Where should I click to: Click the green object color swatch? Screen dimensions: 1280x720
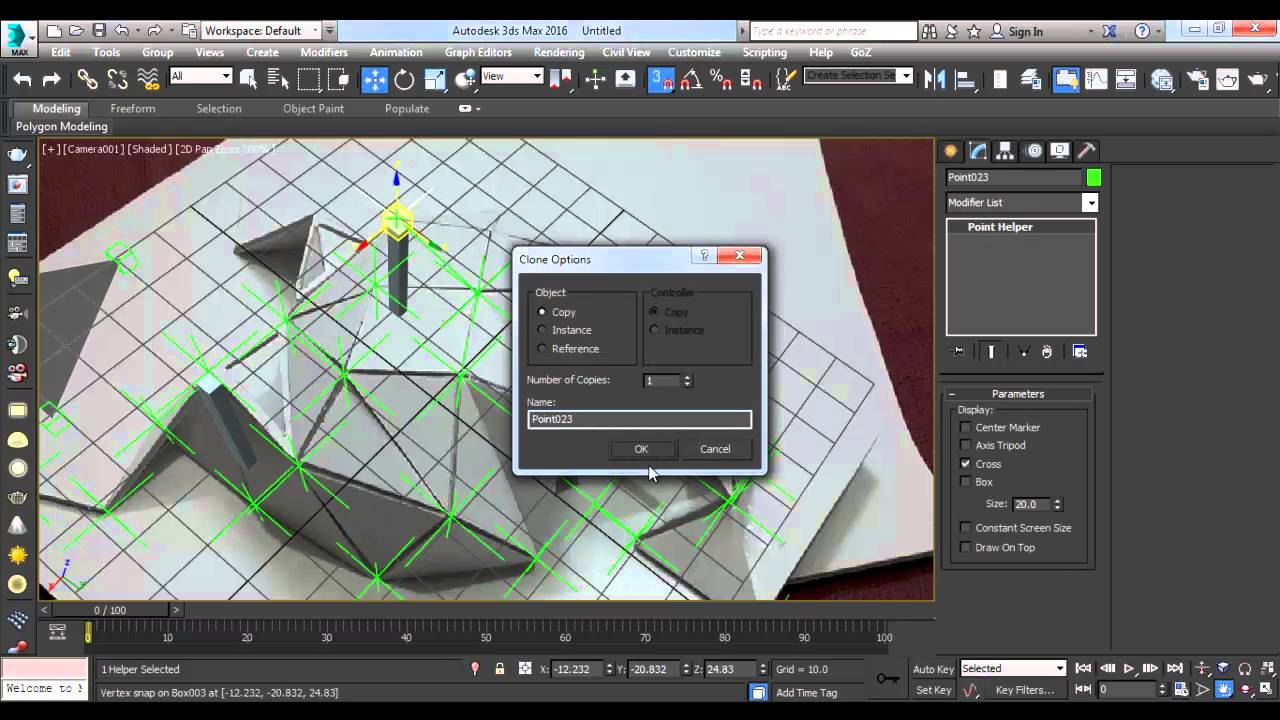(1093, 177)
